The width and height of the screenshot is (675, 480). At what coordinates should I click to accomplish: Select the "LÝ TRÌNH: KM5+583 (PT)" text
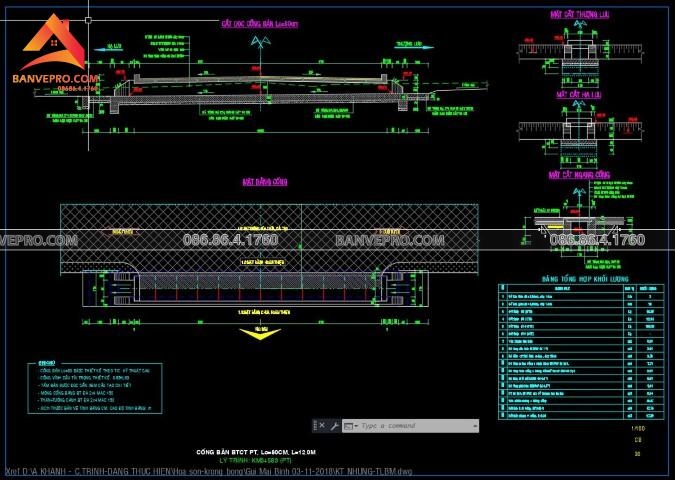point(256,460)
